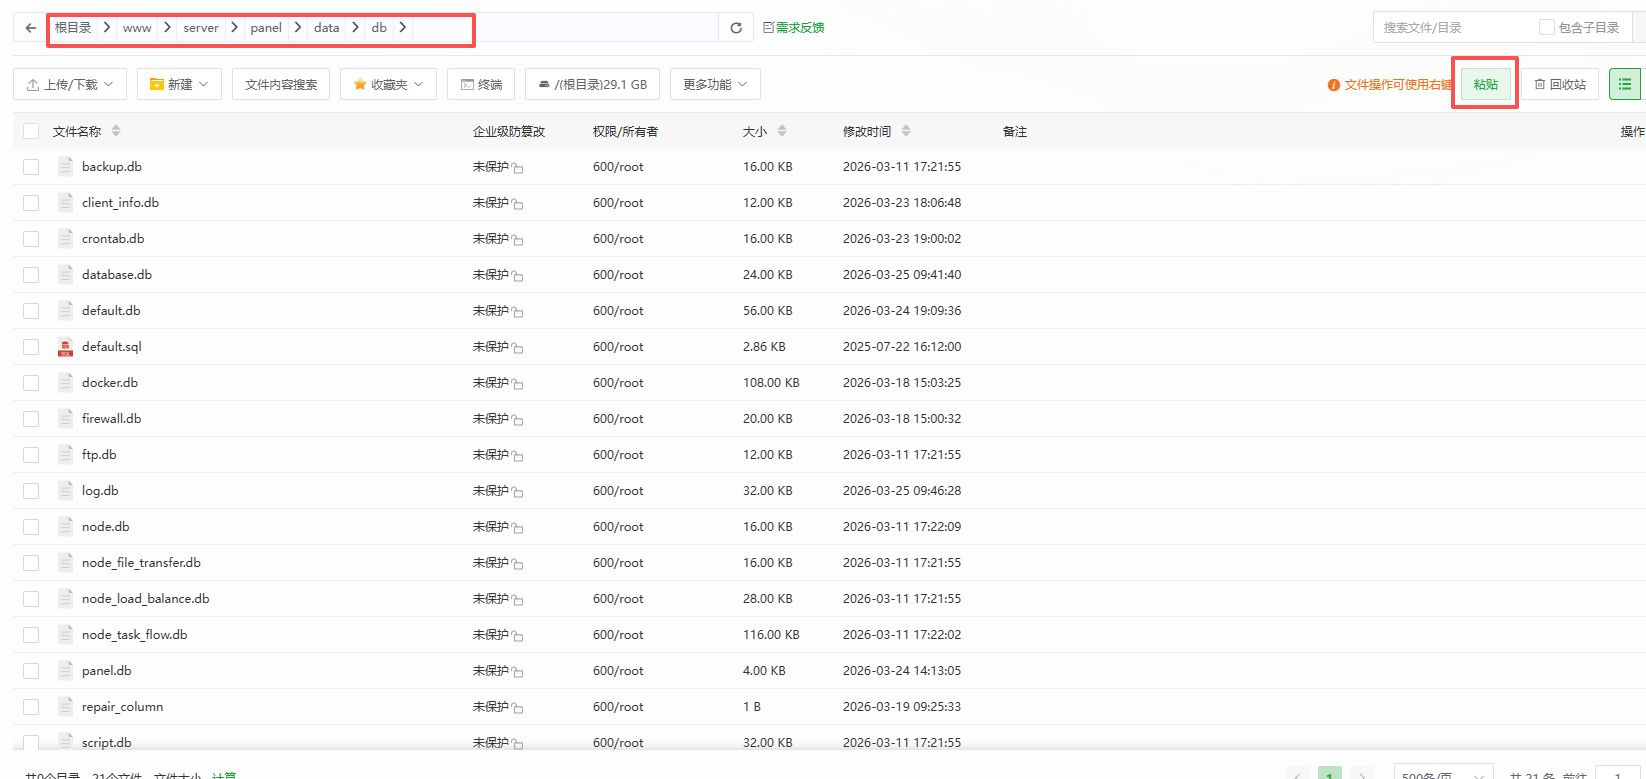
Task: Click the lock icon in docker.db row
Action: coord(518,384)
